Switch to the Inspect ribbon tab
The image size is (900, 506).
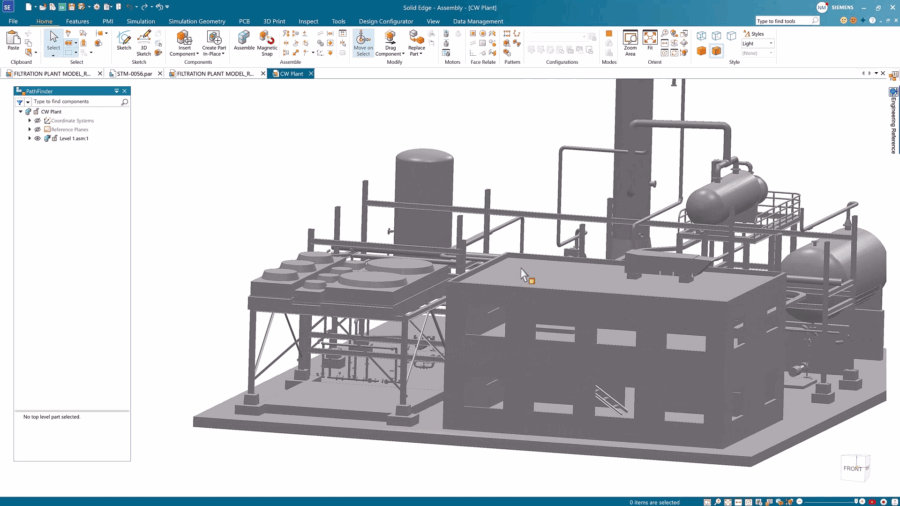pyautogui.click(x=308, y=21)
